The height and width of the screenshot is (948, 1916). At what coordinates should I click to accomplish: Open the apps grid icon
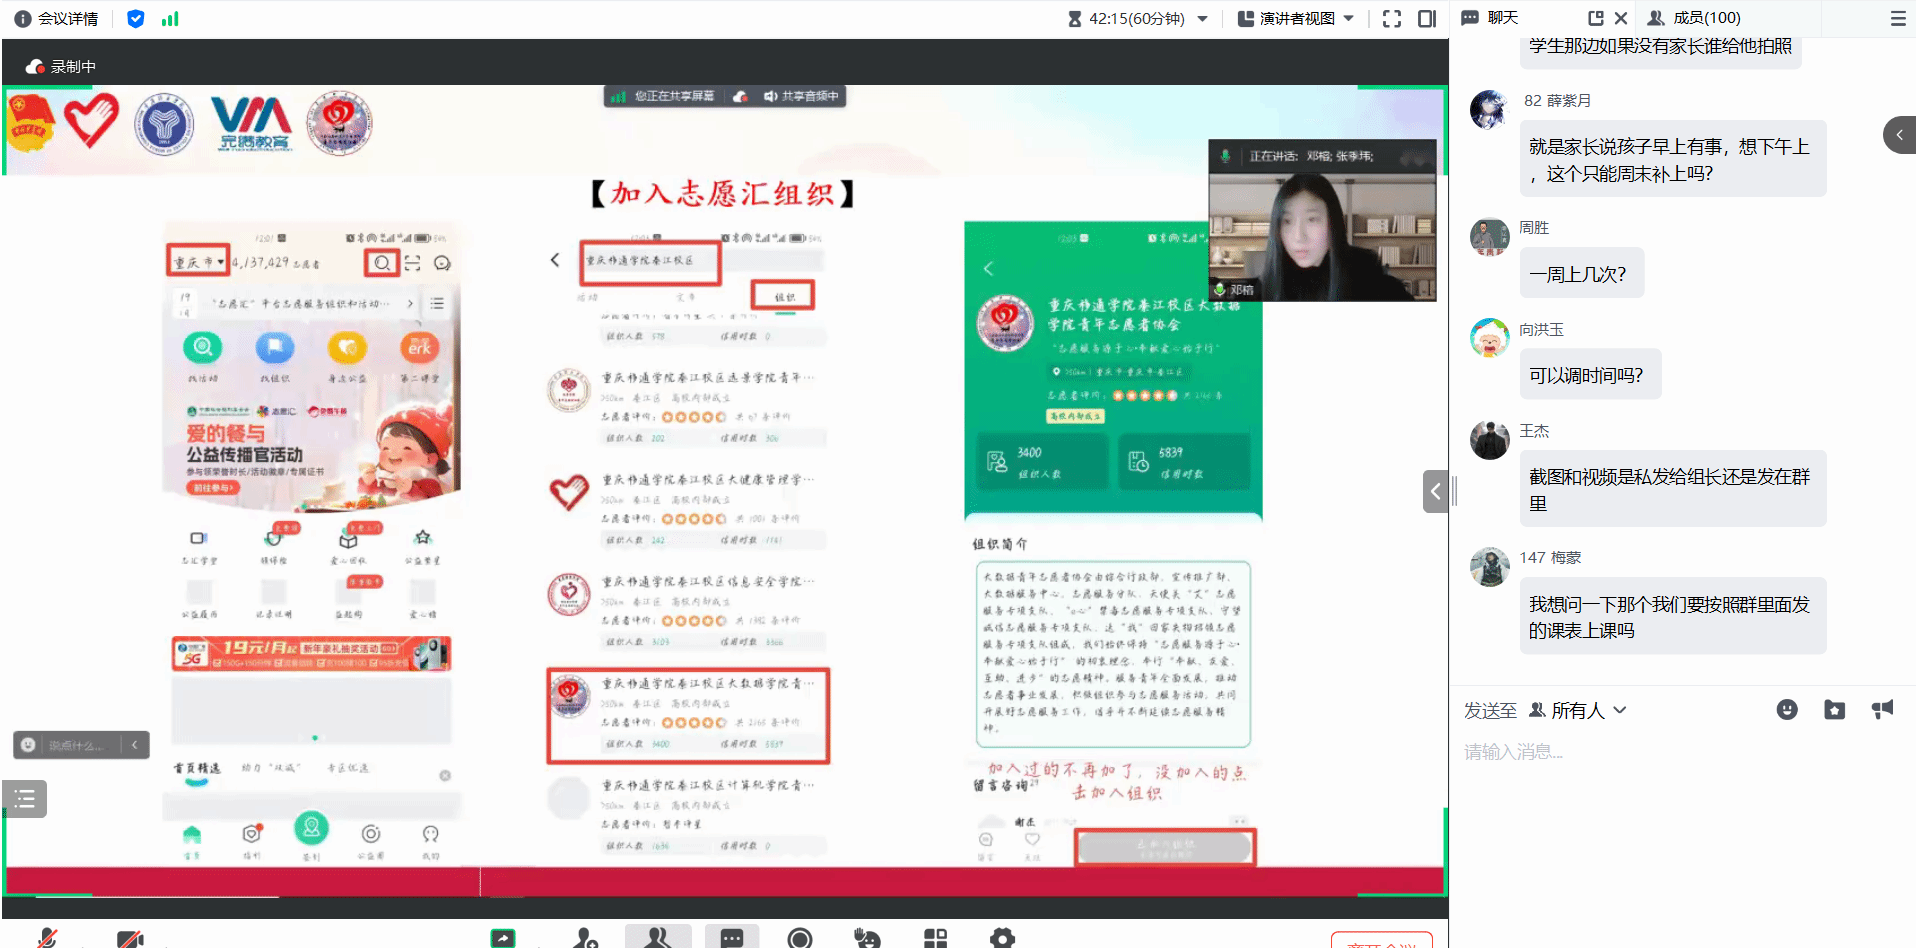tap(935, 938)
